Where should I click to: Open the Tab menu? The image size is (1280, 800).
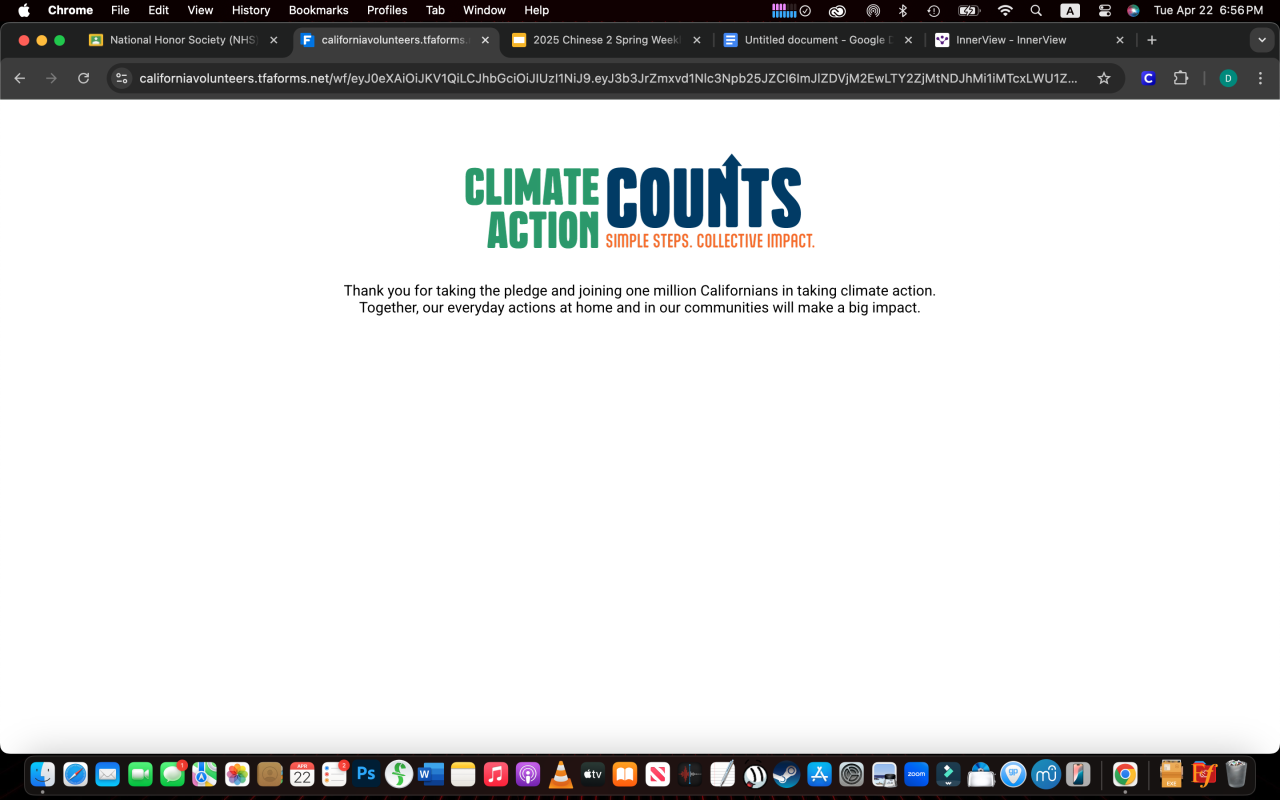pos(435,10)
